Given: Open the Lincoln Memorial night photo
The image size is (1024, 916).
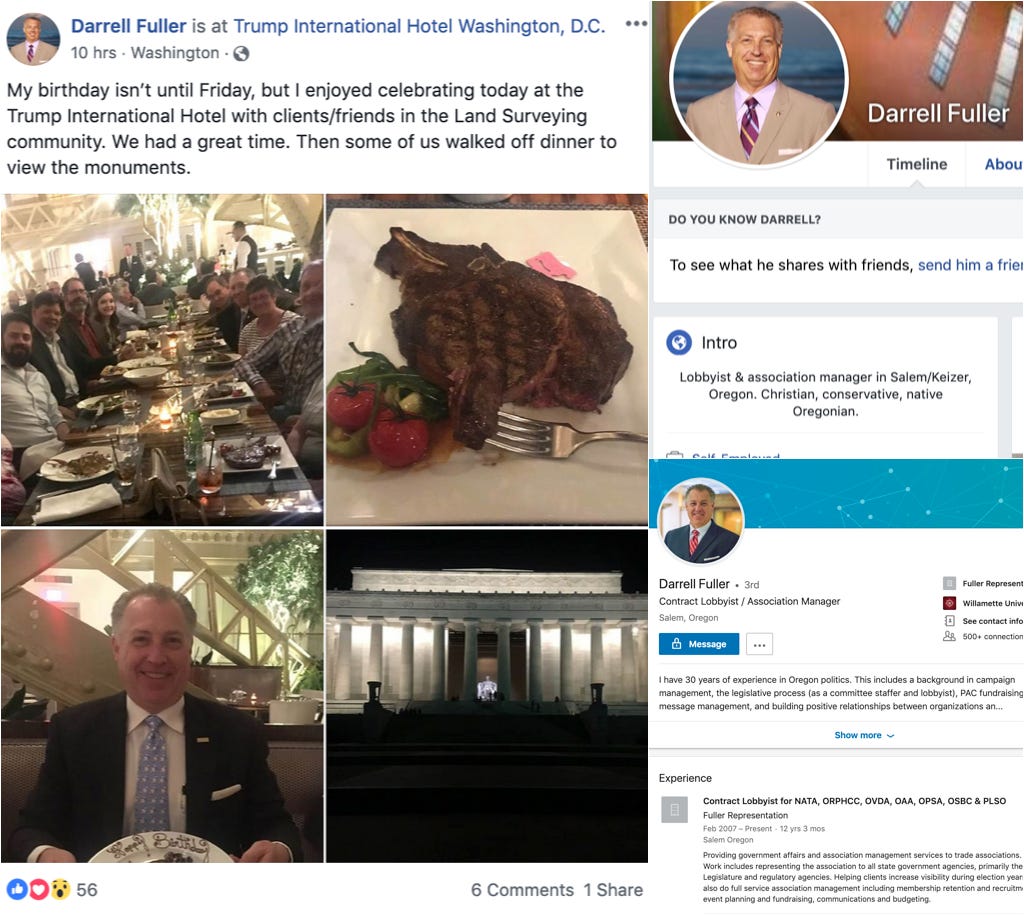Looking at the screenshot, I should click(487, 696).
